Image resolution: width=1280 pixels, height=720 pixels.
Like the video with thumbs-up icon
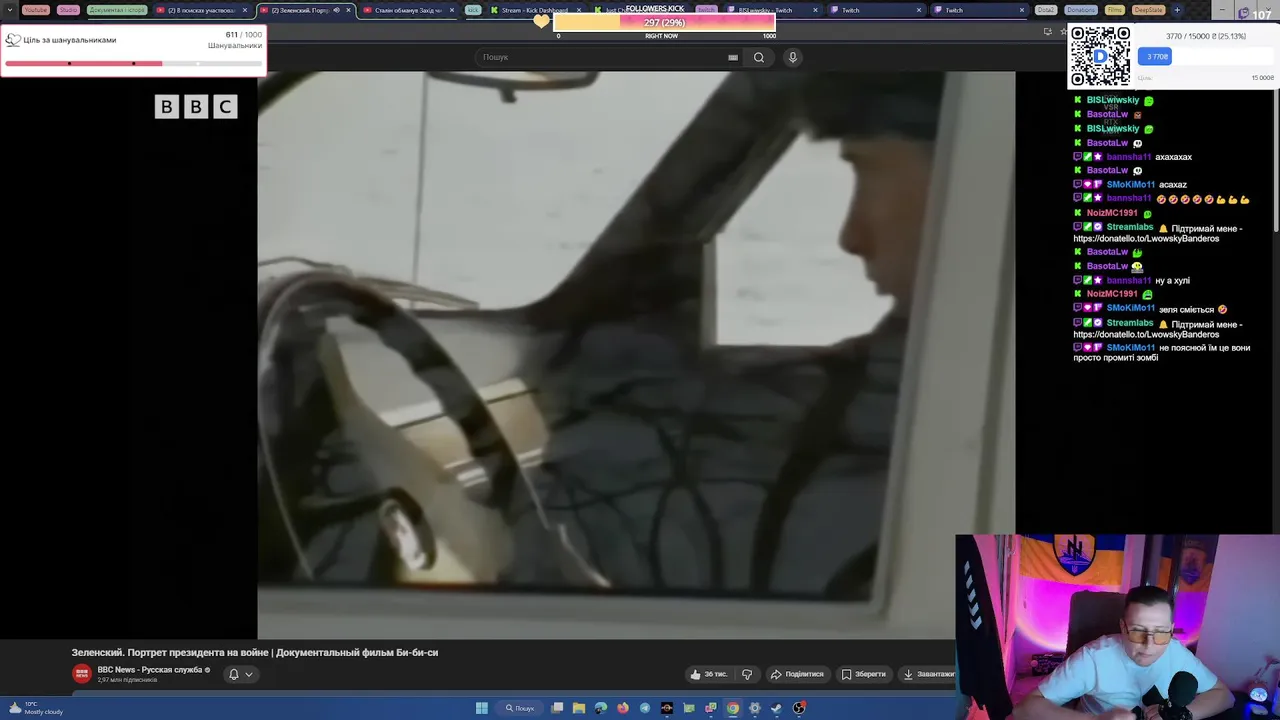point(709,674)
